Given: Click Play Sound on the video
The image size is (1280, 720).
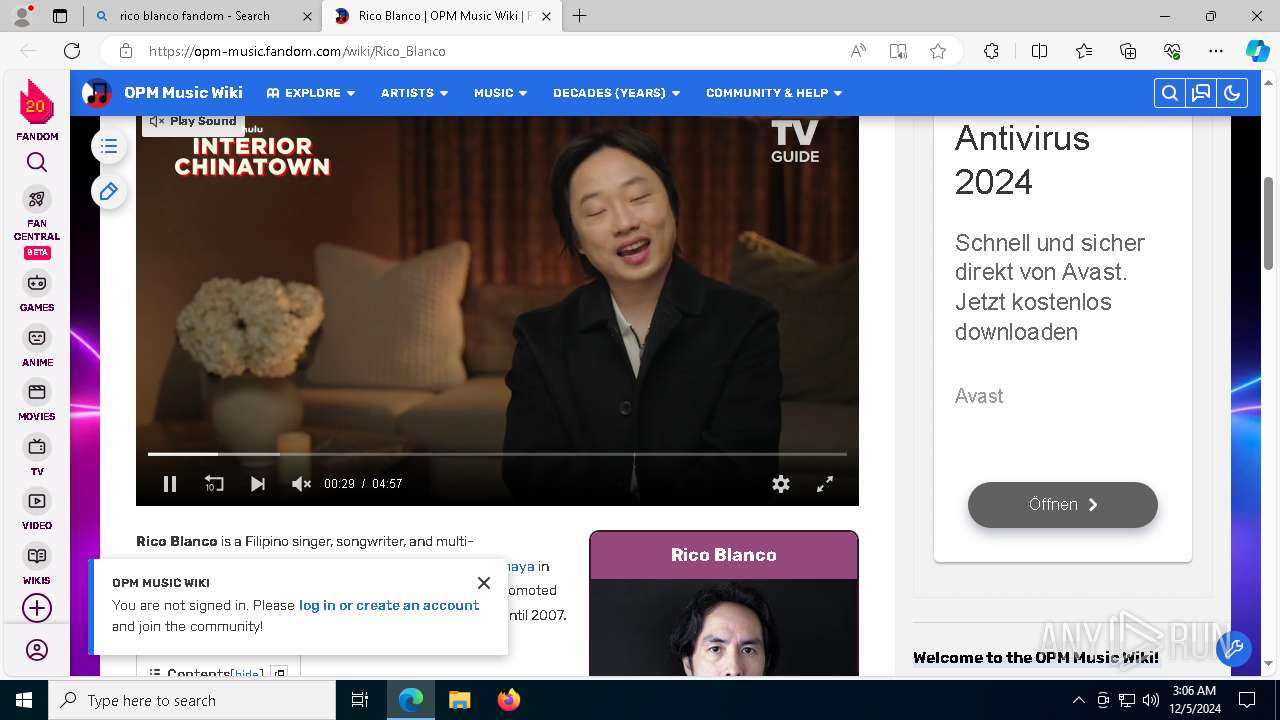Looking at the screenshot, I should [193, 121].
